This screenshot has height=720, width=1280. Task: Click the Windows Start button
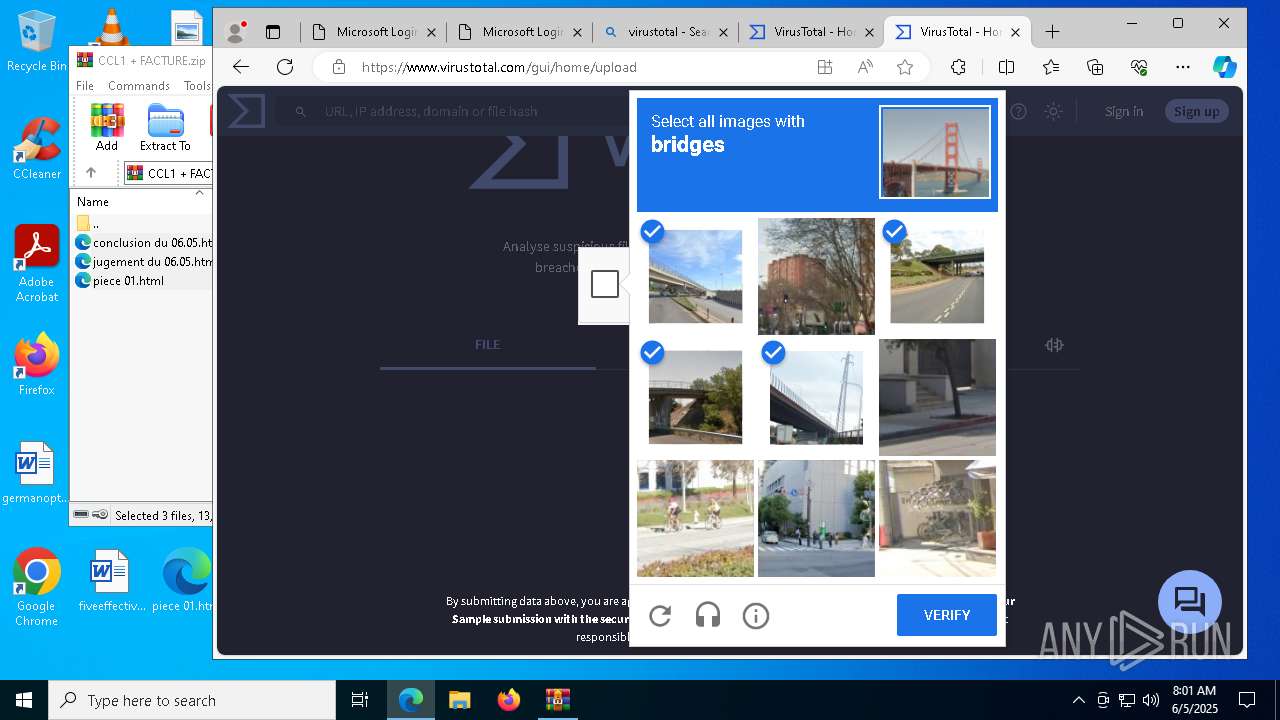tap(24, 700)
